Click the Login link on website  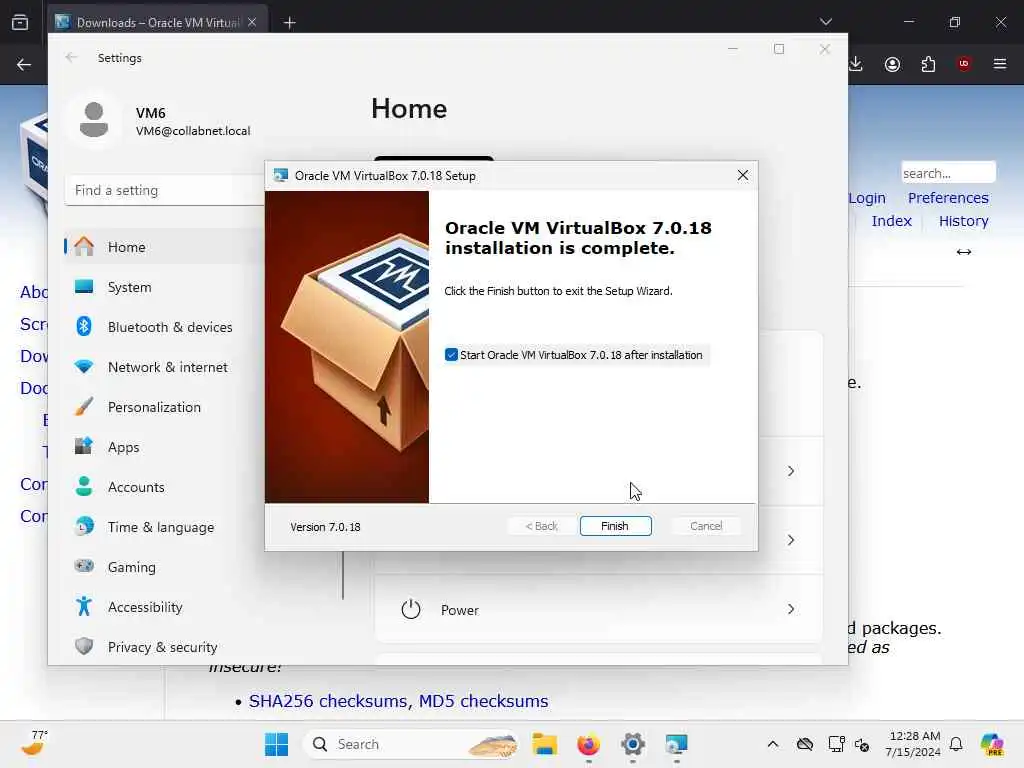click(867, 198)
